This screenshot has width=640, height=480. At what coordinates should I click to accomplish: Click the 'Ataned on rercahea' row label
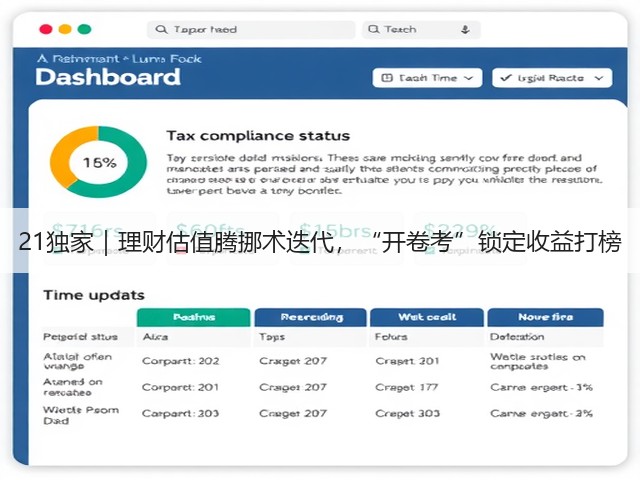(73, 387)
